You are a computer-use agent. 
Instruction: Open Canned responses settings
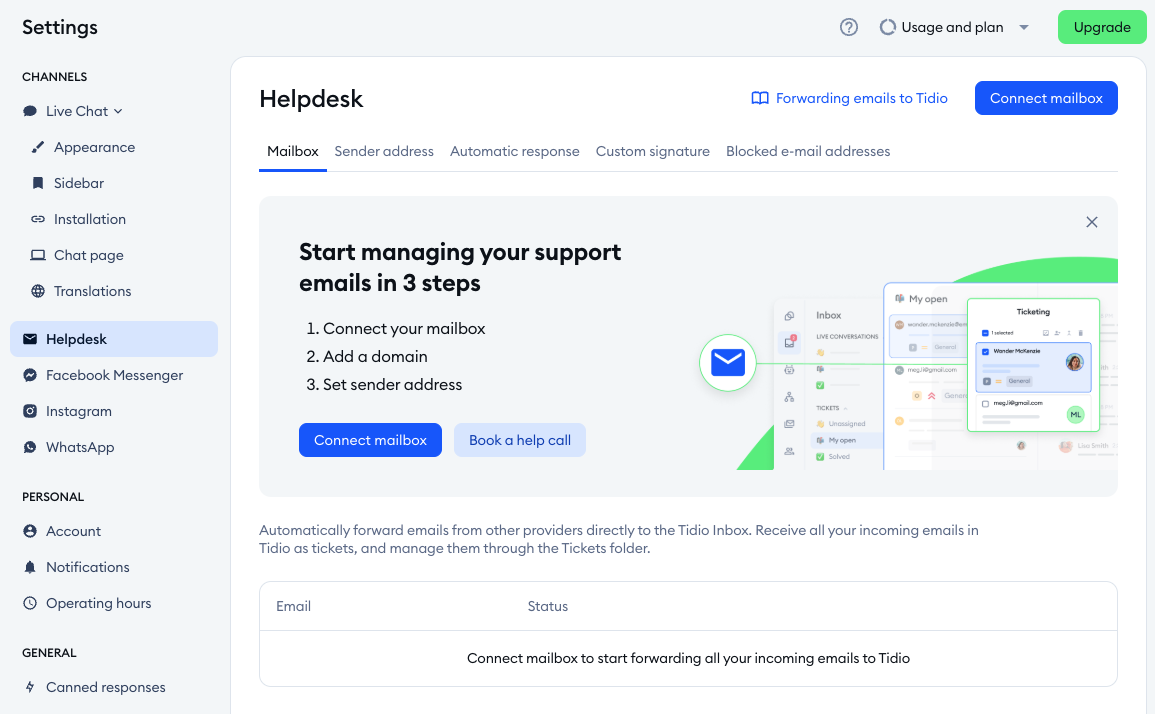pyautogui.click(x=105, y=687)
